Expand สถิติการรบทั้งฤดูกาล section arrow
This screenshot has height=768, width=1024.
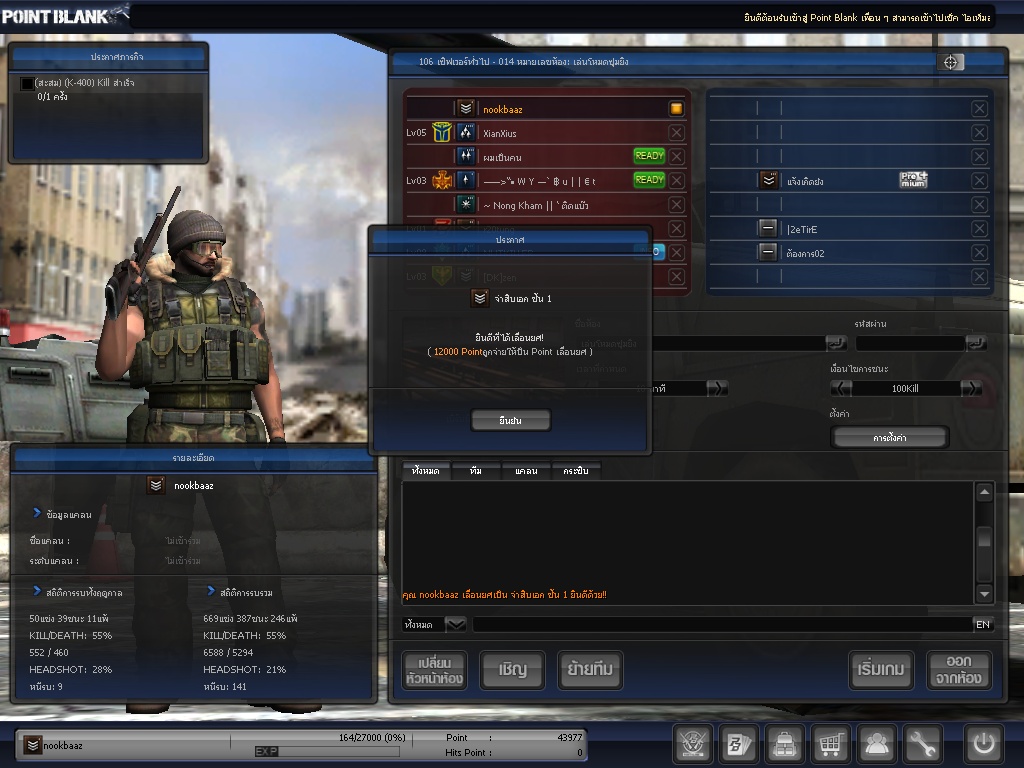[x=37, y=591]
